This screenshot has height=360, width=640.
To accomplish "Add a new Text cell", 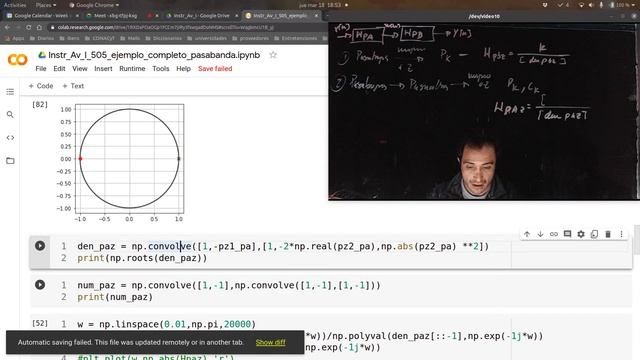I will click(73, 86).
